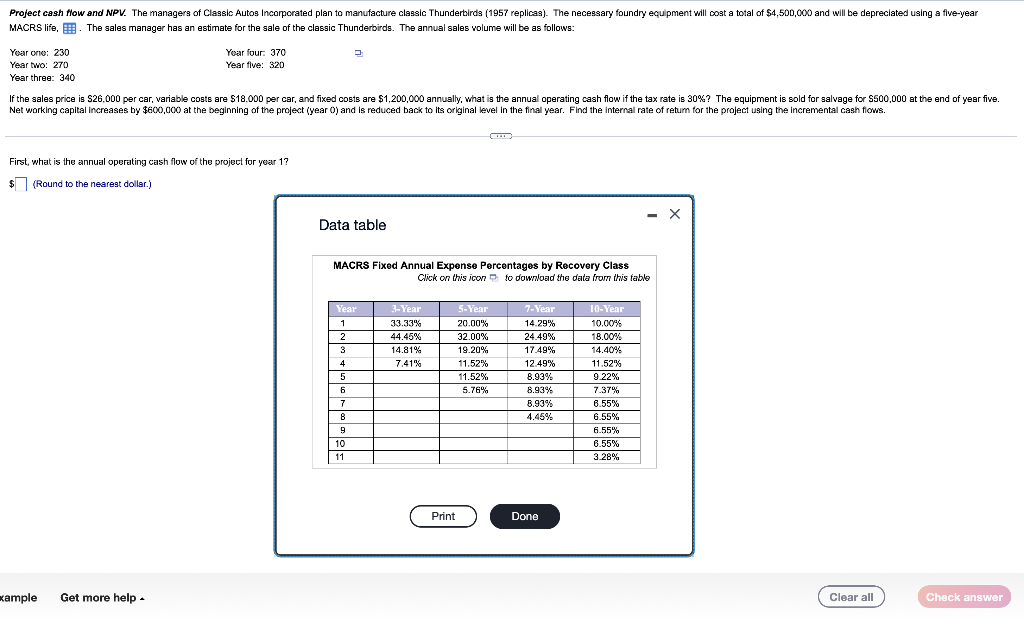This screenshot has width=1024, height=624.
Task: Click the Clear all button
Action: (851, 596)
